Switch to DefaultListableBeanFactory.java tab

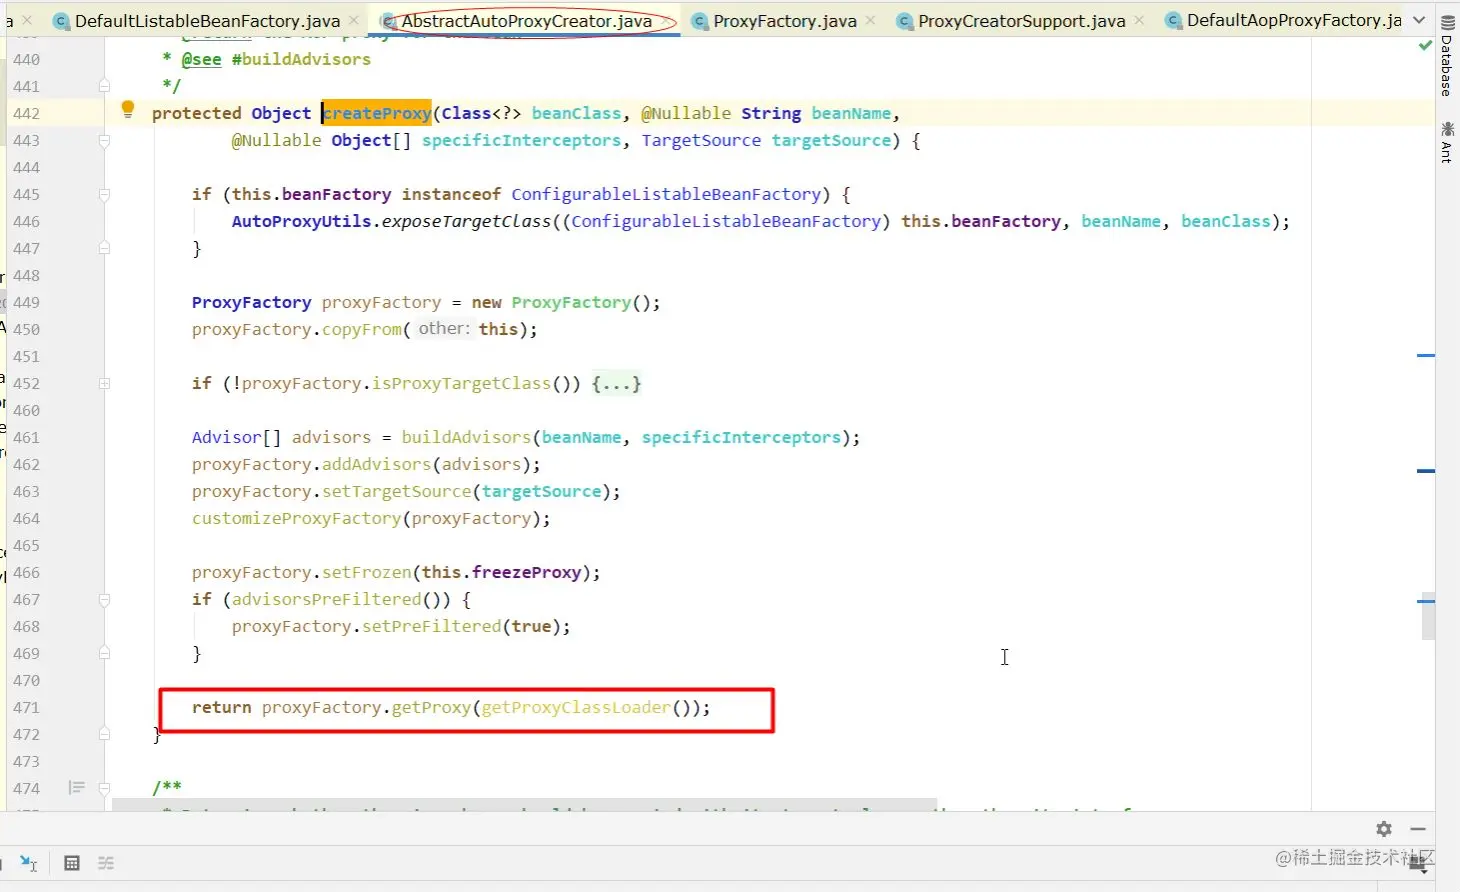(x=206, y=21)
